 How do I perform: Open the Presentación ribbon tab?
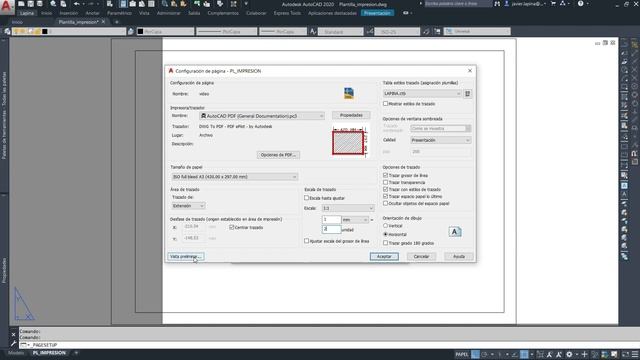tap(377, 13)
